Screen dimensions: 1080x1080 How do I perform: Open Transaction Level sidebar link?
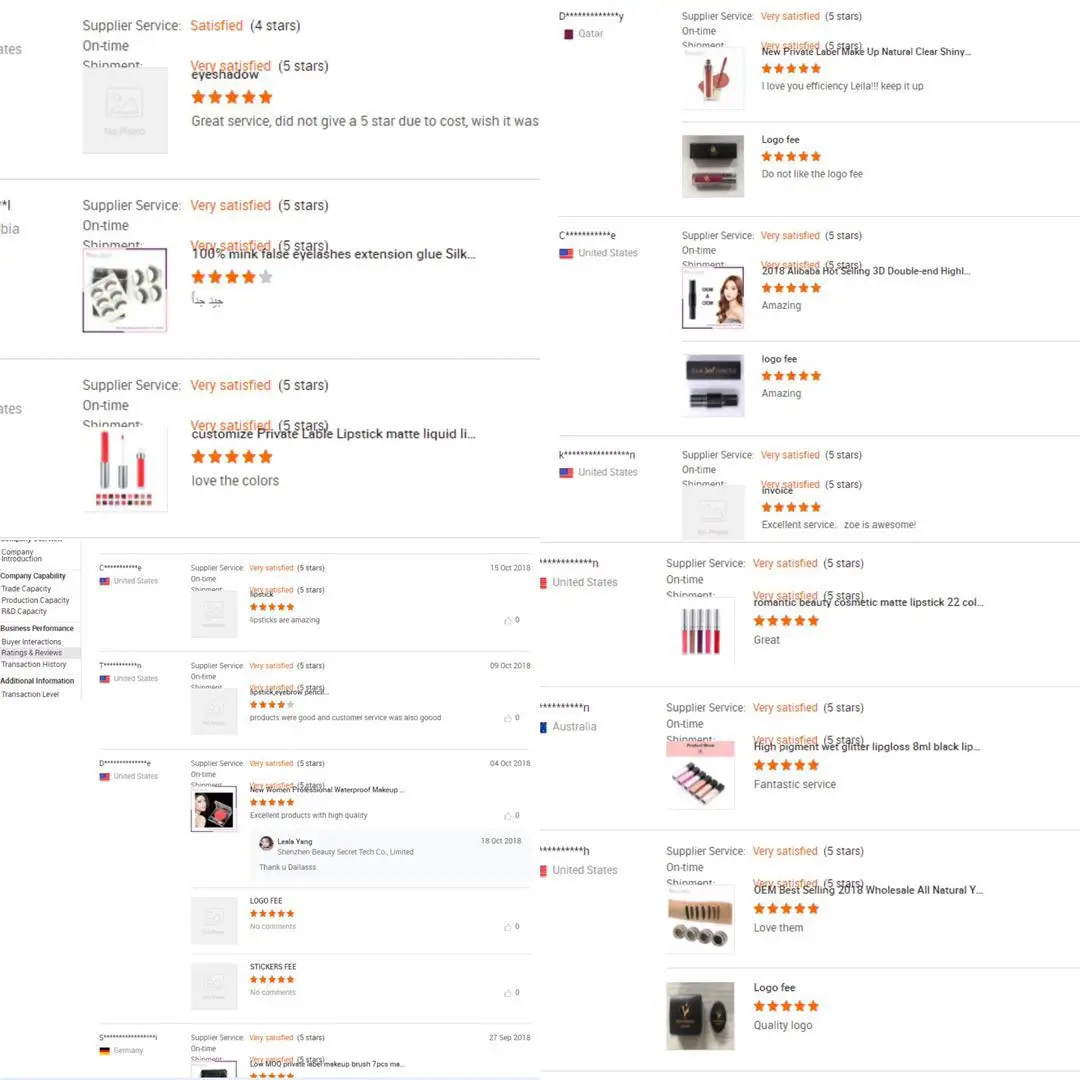[30, 694]
